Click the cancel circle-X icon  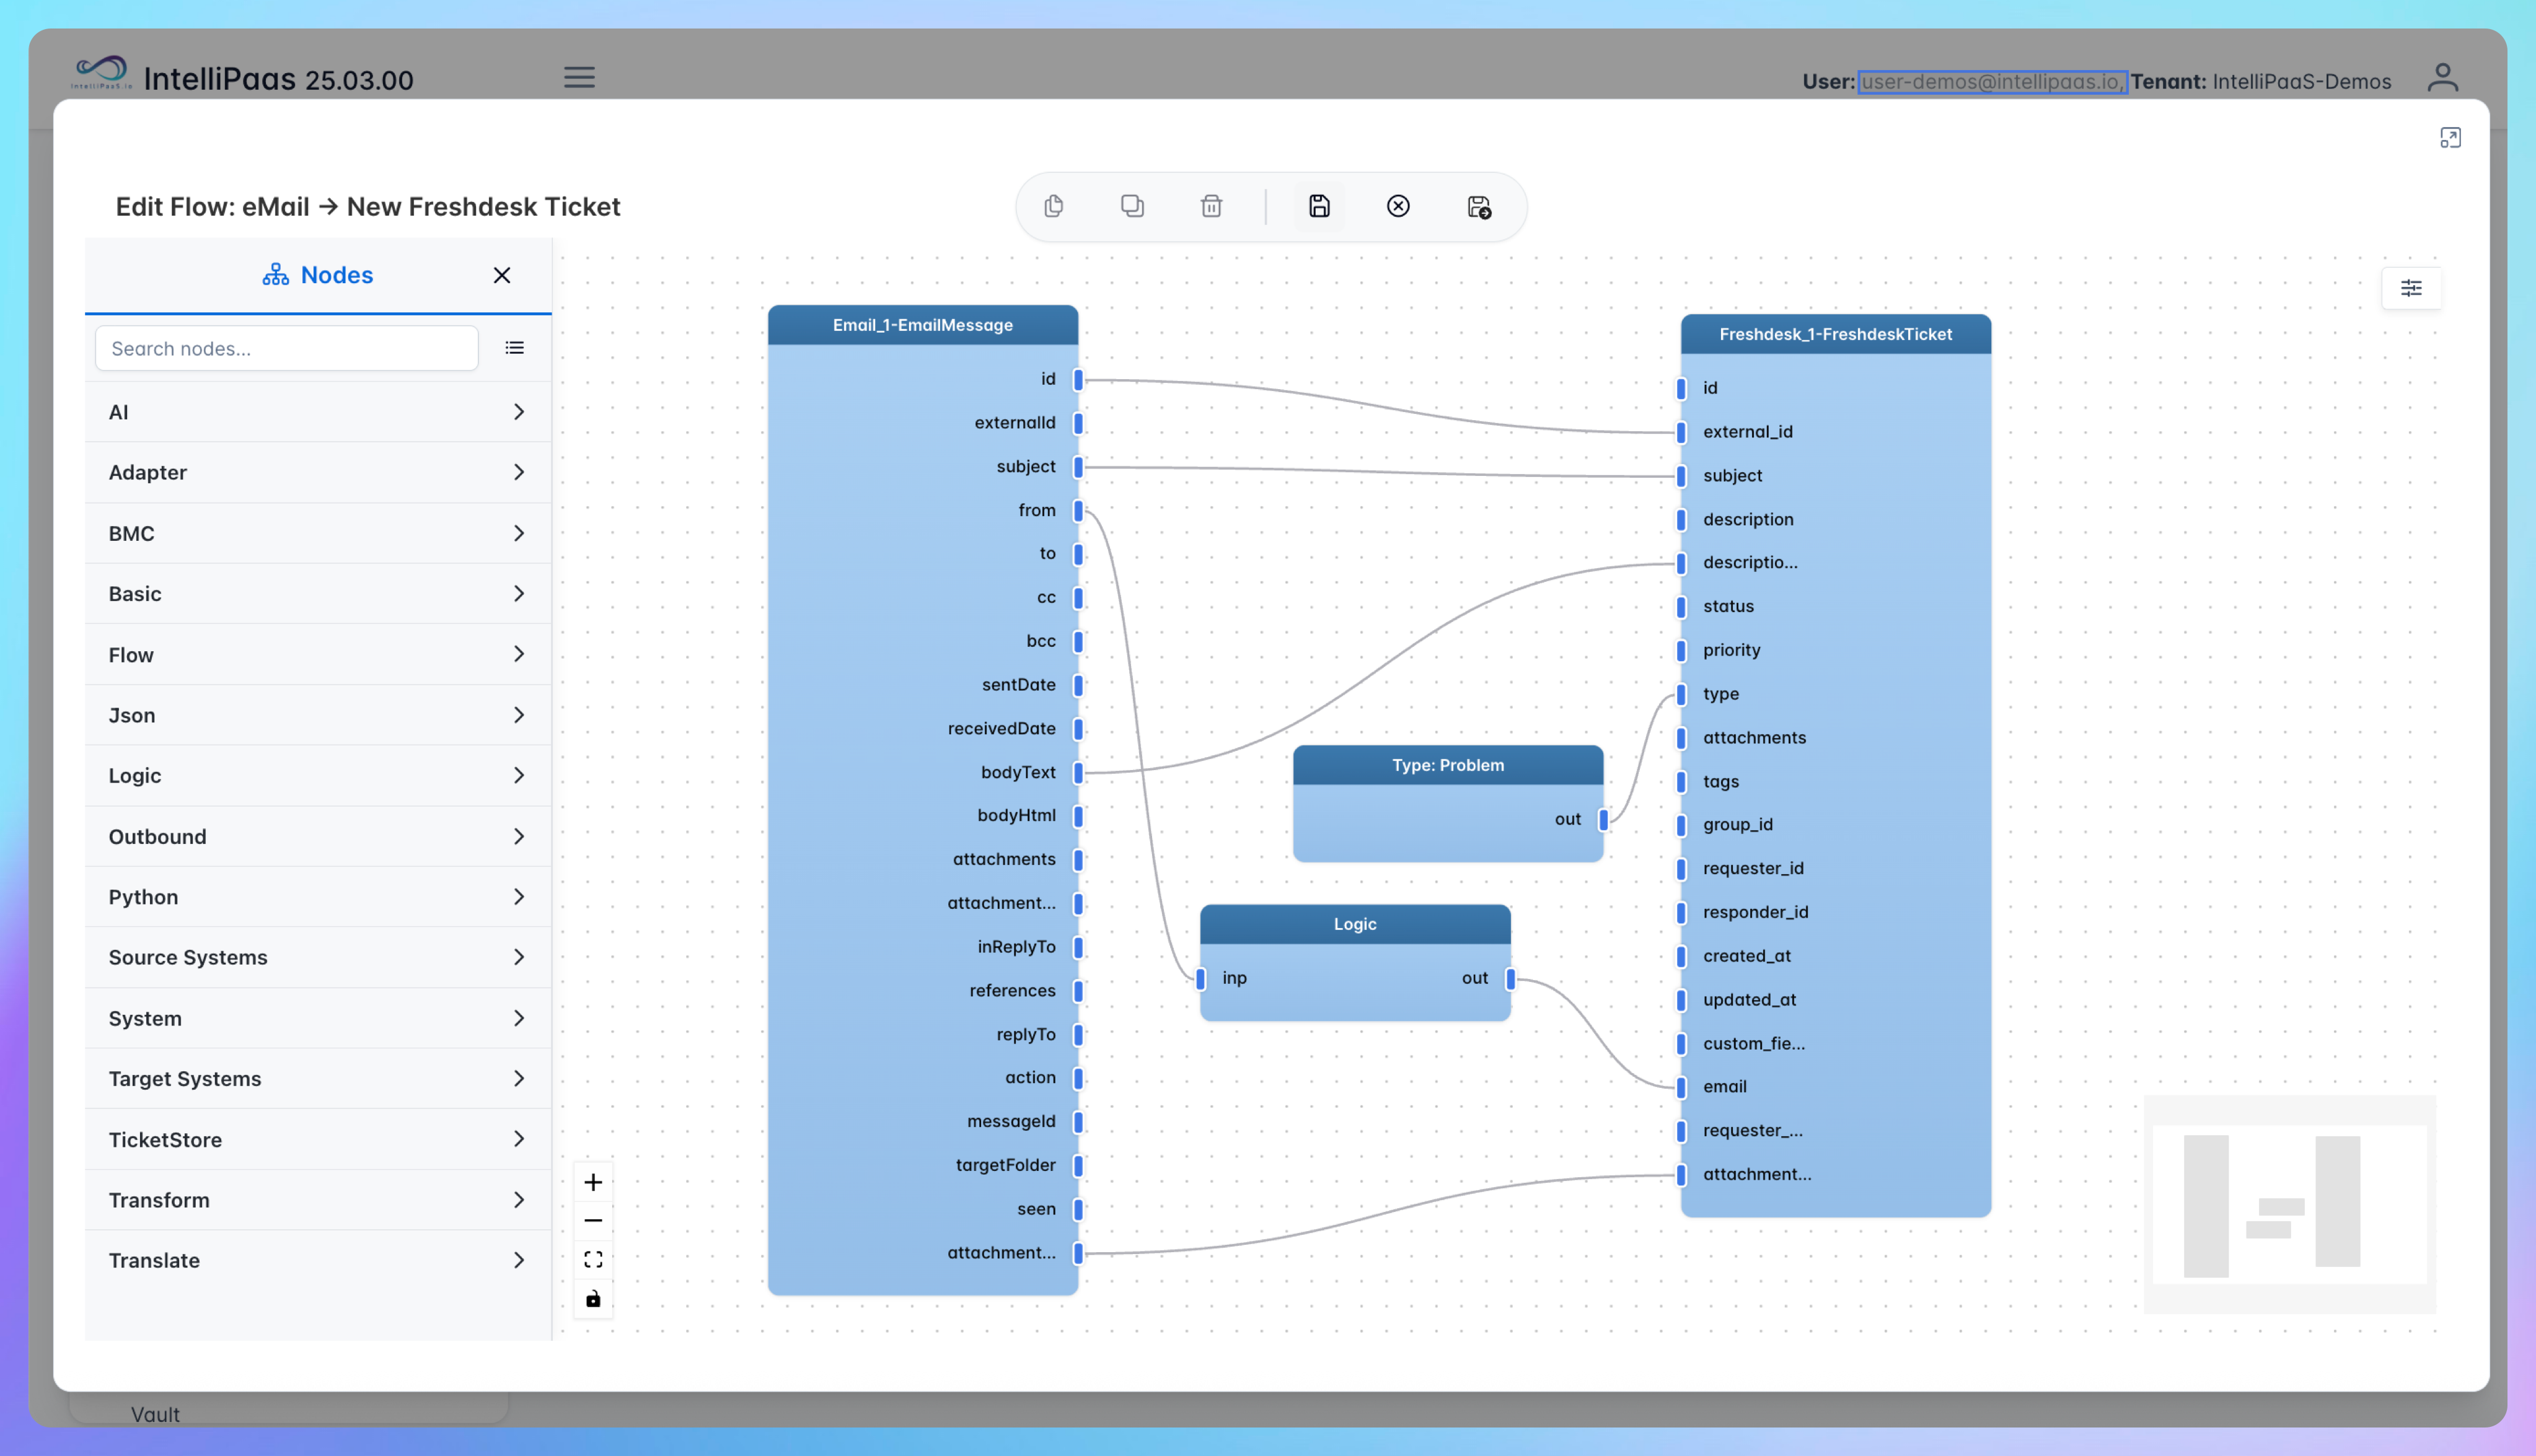(x=1398, y=206)
